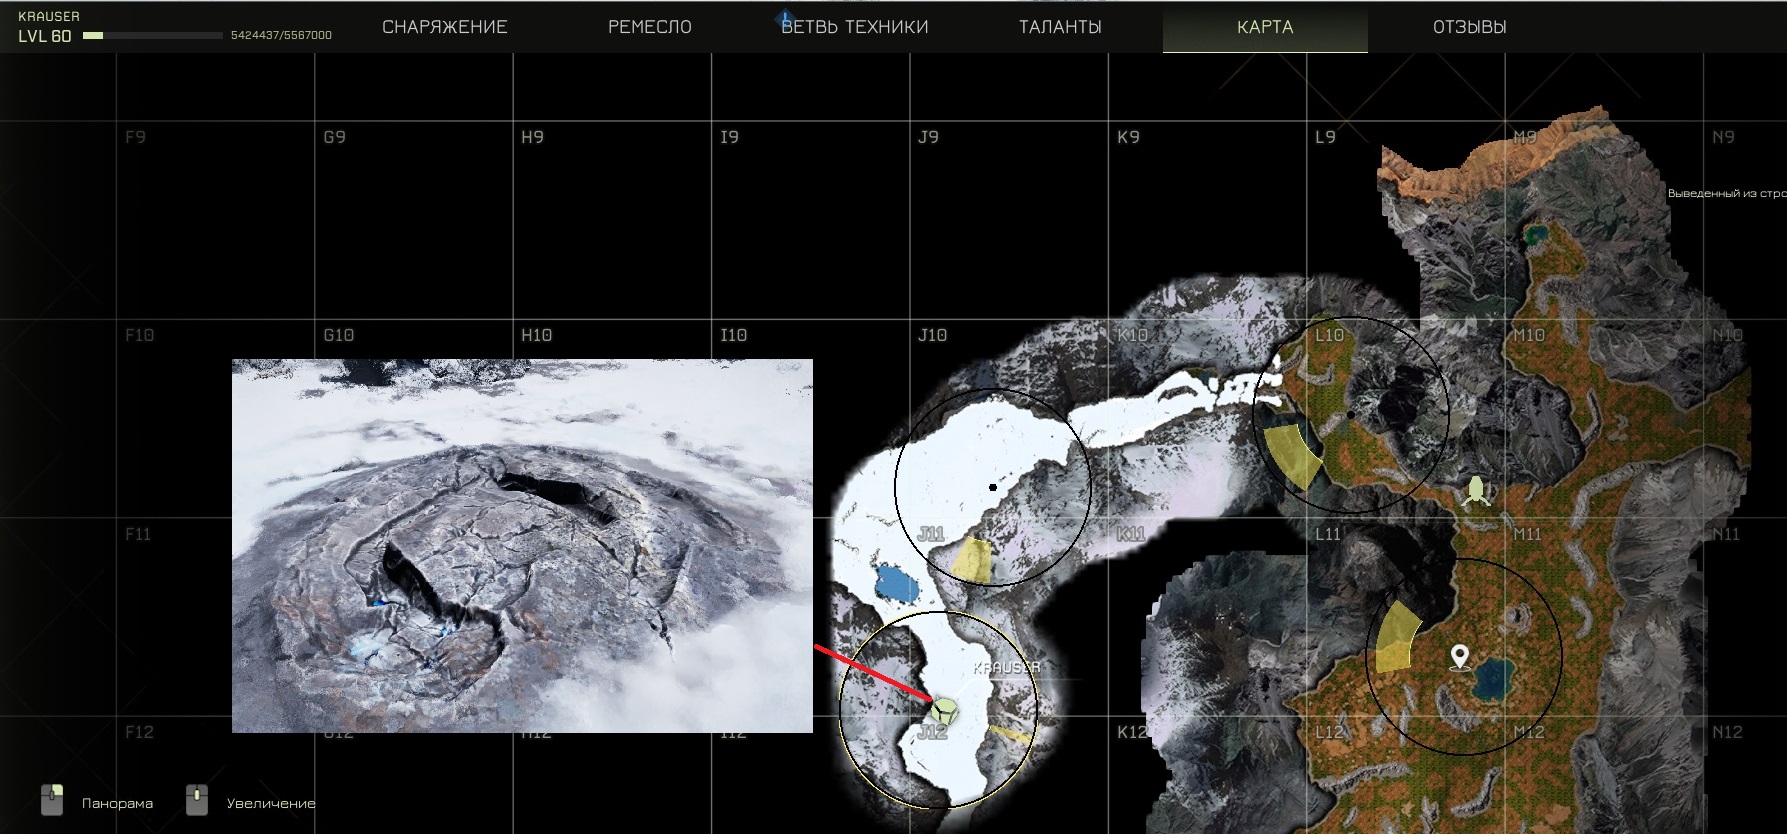Click the Панорама hint label
The image size is (1787, 834).
coord(117,803)
